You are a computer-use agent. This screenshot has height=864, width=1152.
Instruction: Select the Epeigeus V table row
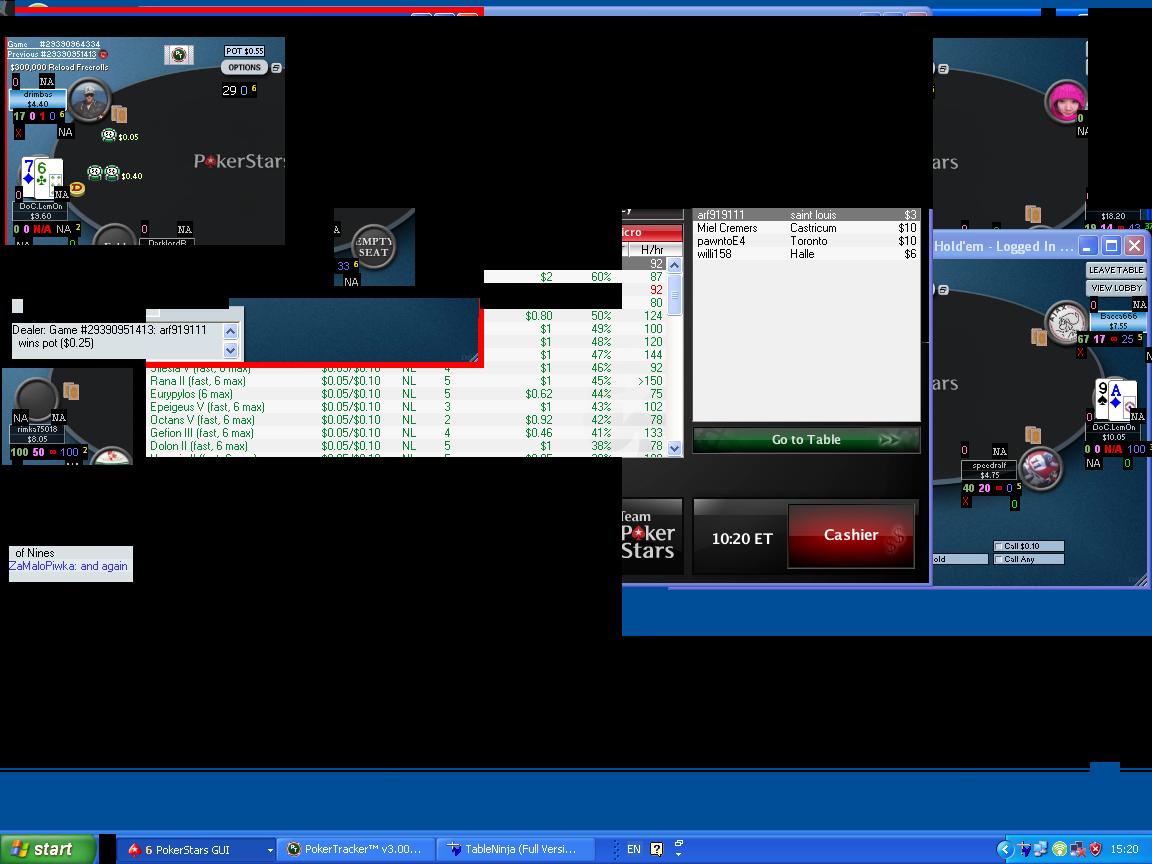[x=406, y=407]
